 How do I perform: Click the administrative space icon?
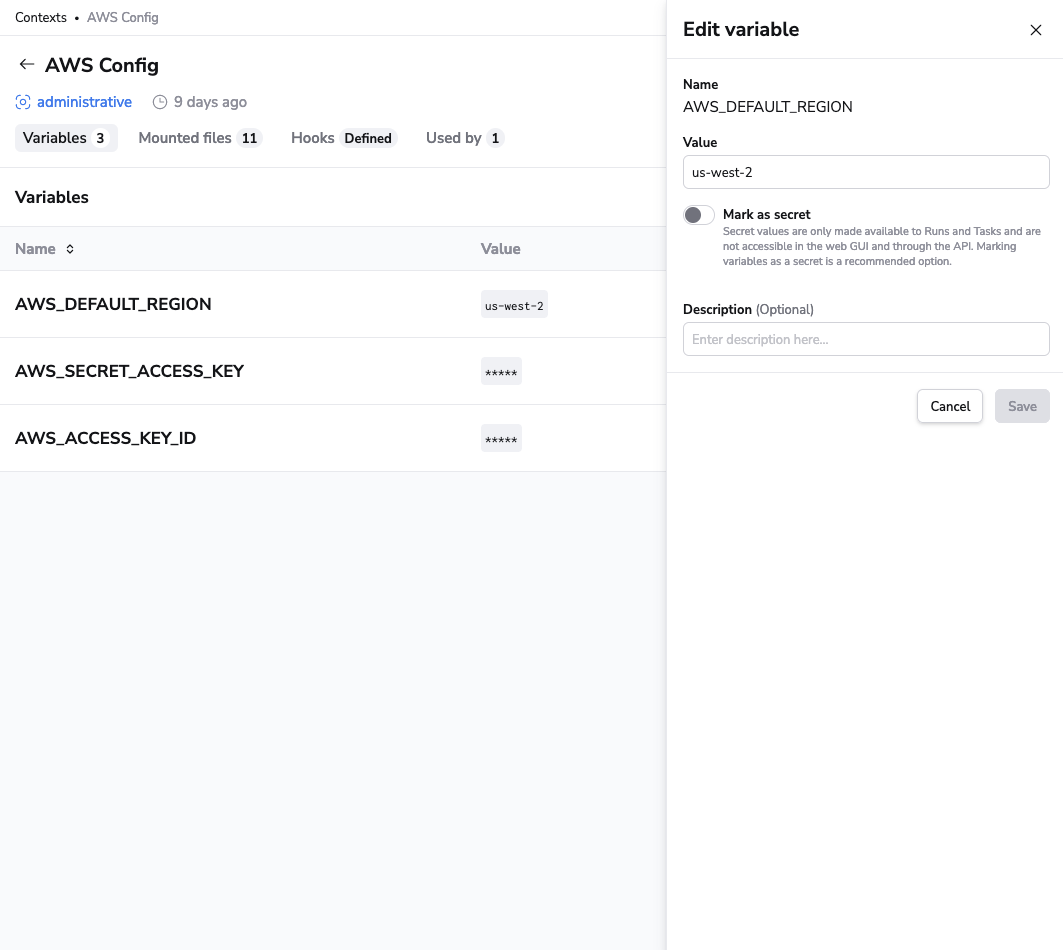(x=23, y=102)
